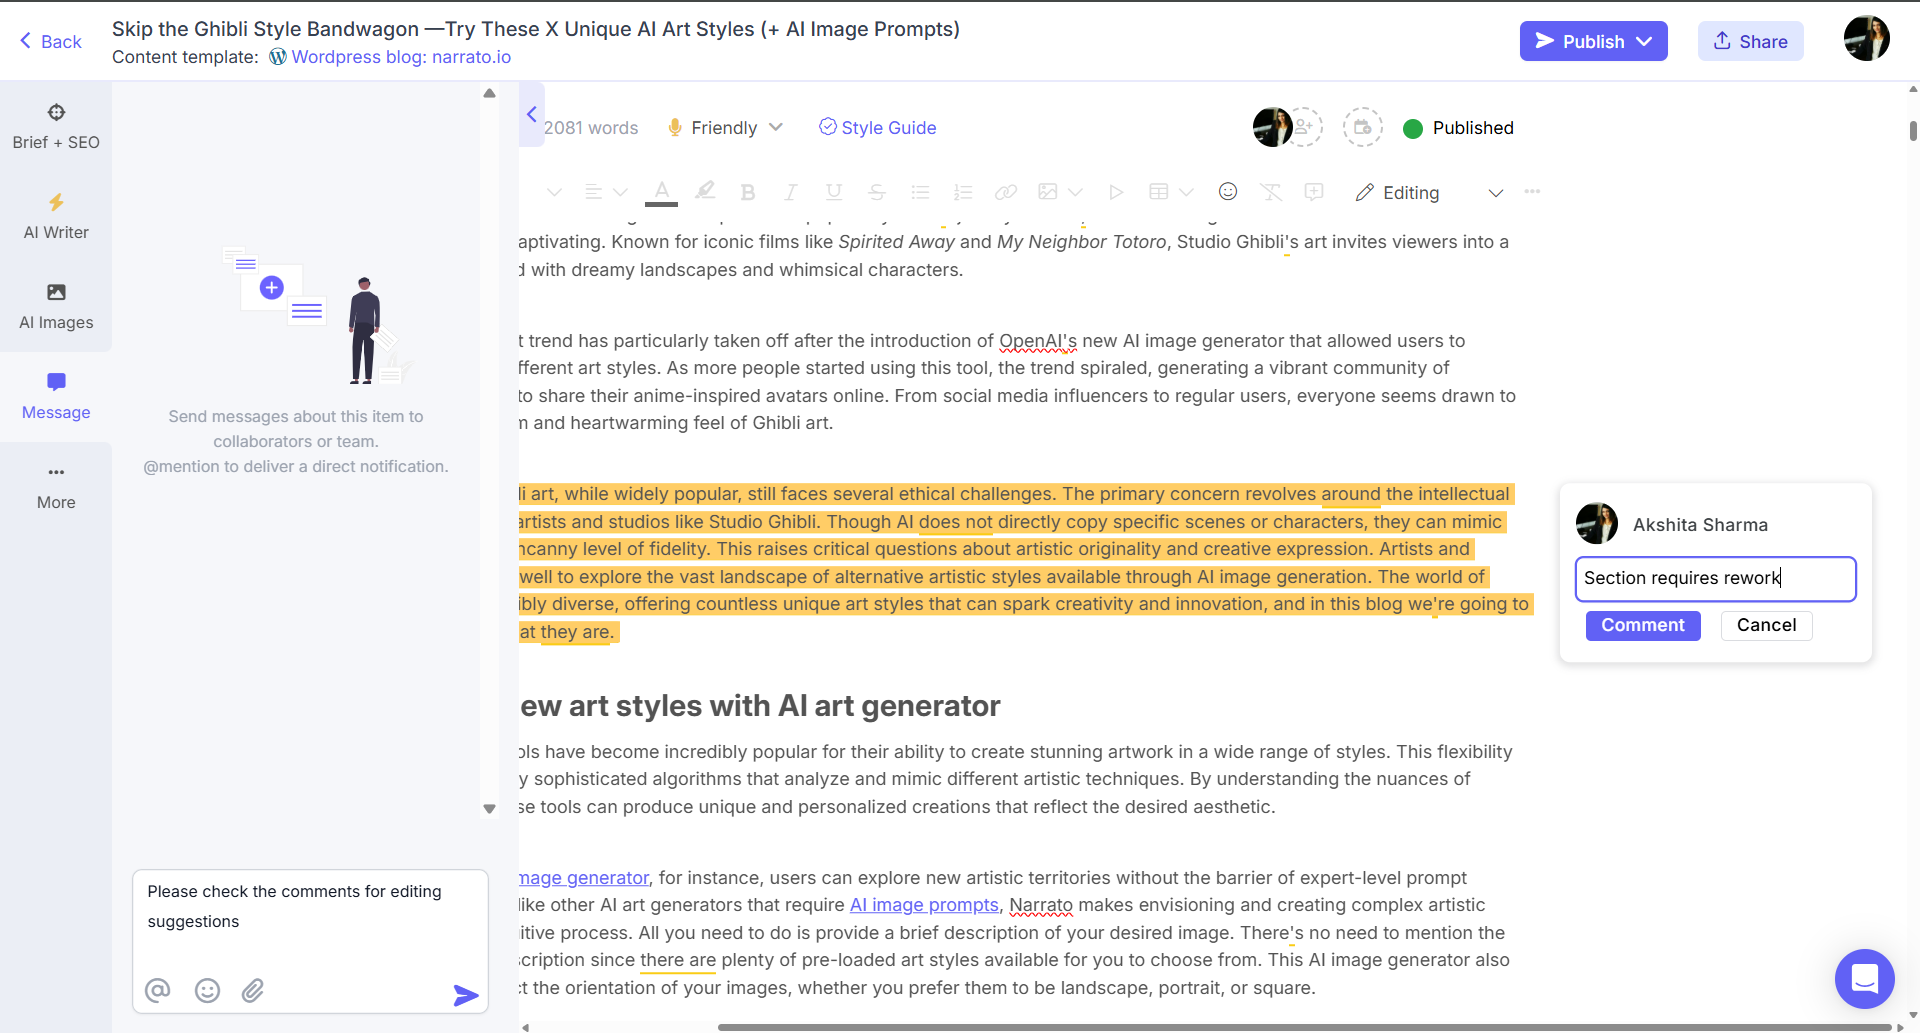Viewport: 1920px width, 1033px height.
Task: Open the AI image prompts link
Action: pos(924,905)
